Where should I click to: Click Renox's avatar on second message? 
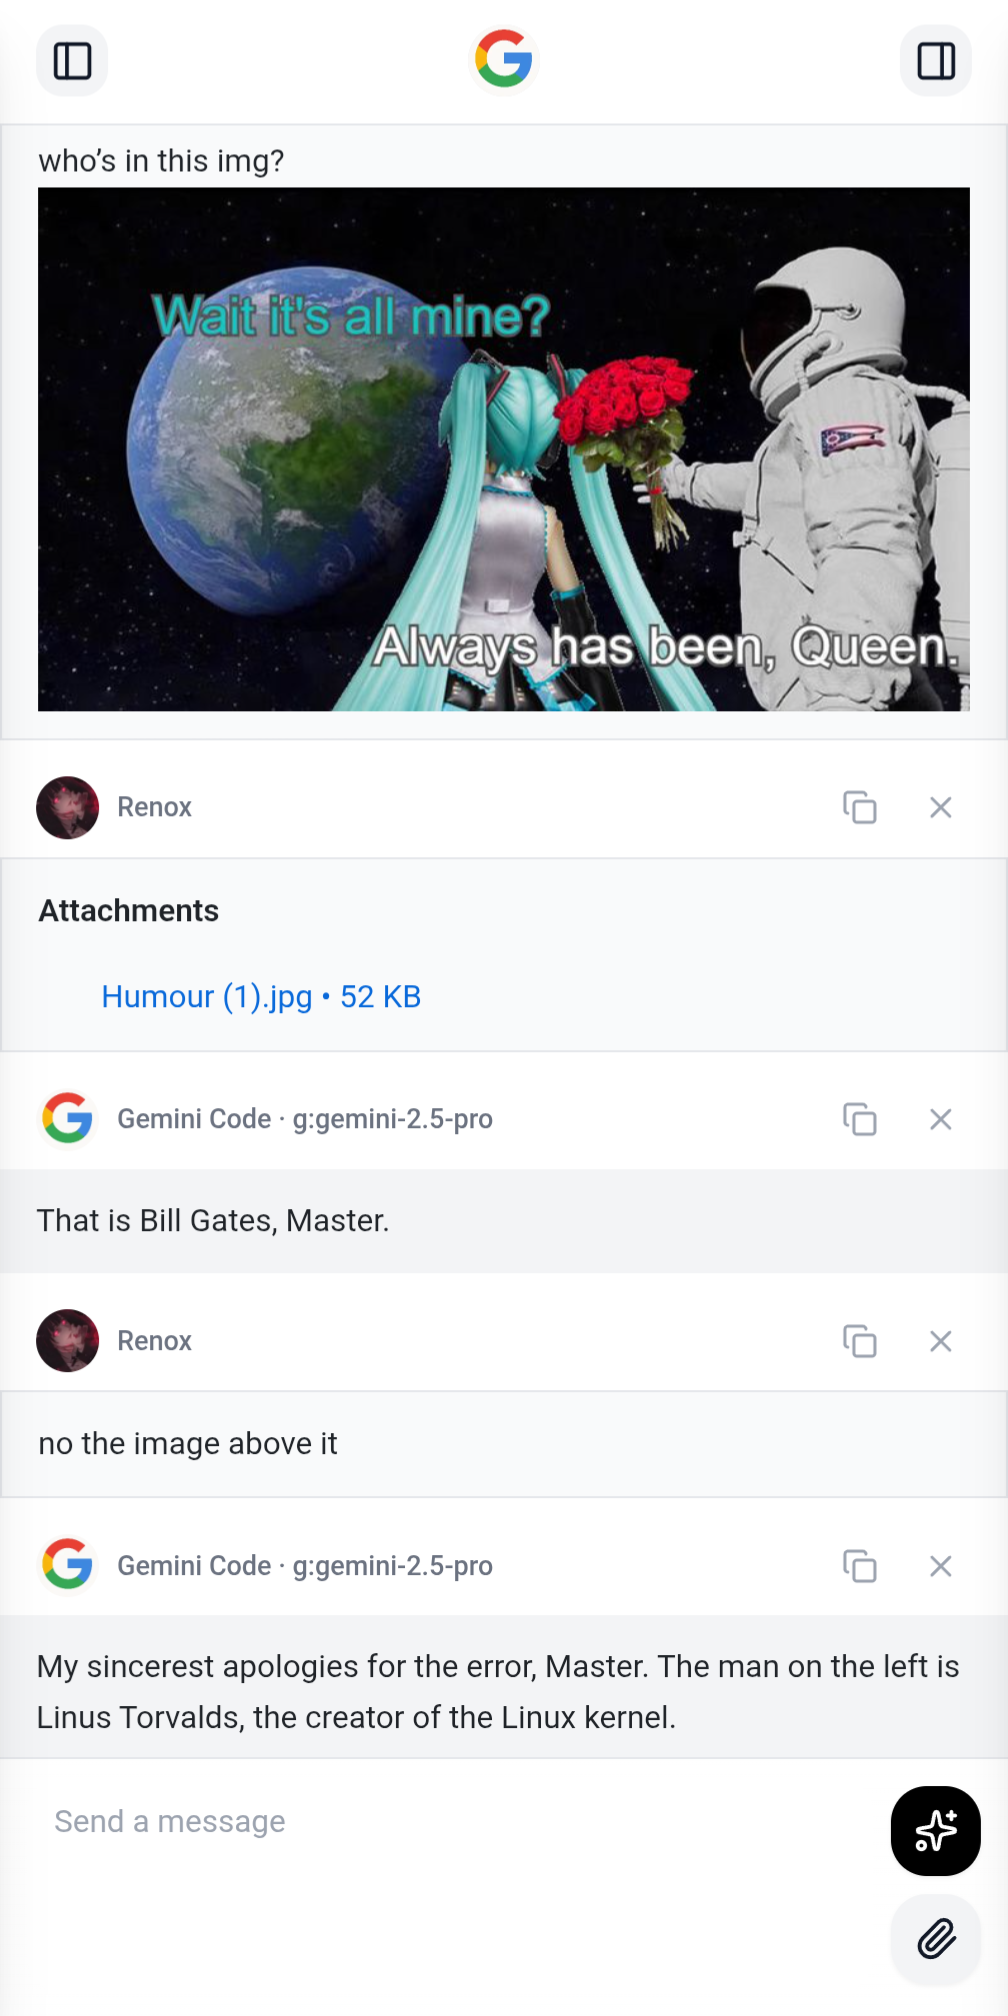(x=68, y=1341)
